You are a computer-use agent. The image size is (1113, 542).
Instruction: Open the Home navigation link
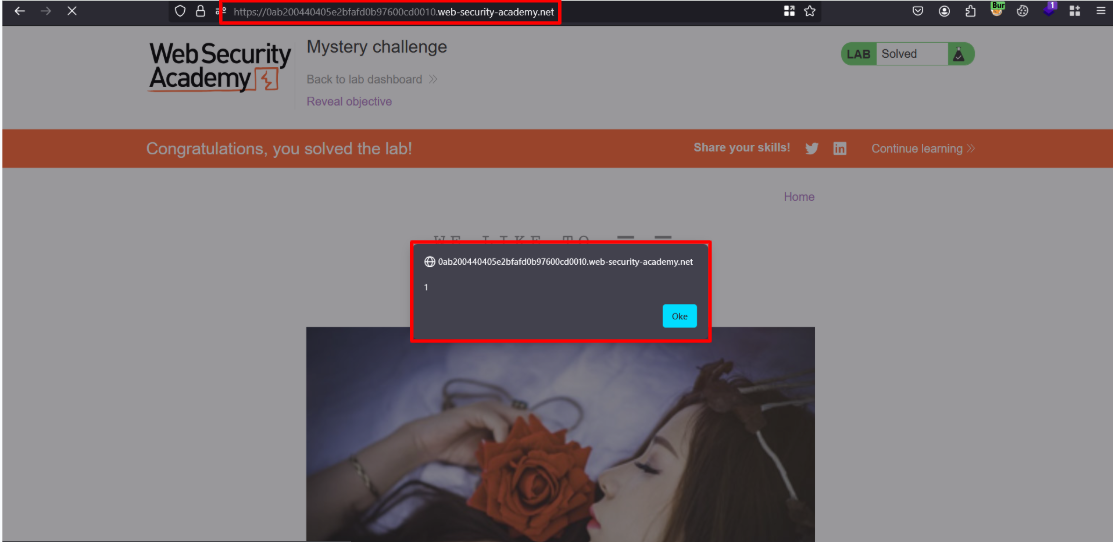pos(798,197)
